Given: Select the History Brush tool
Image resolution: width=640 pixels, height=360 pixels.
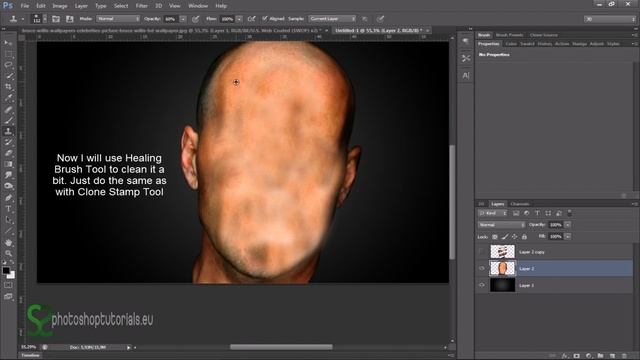Looking at the screenshot, I should 8,142.
